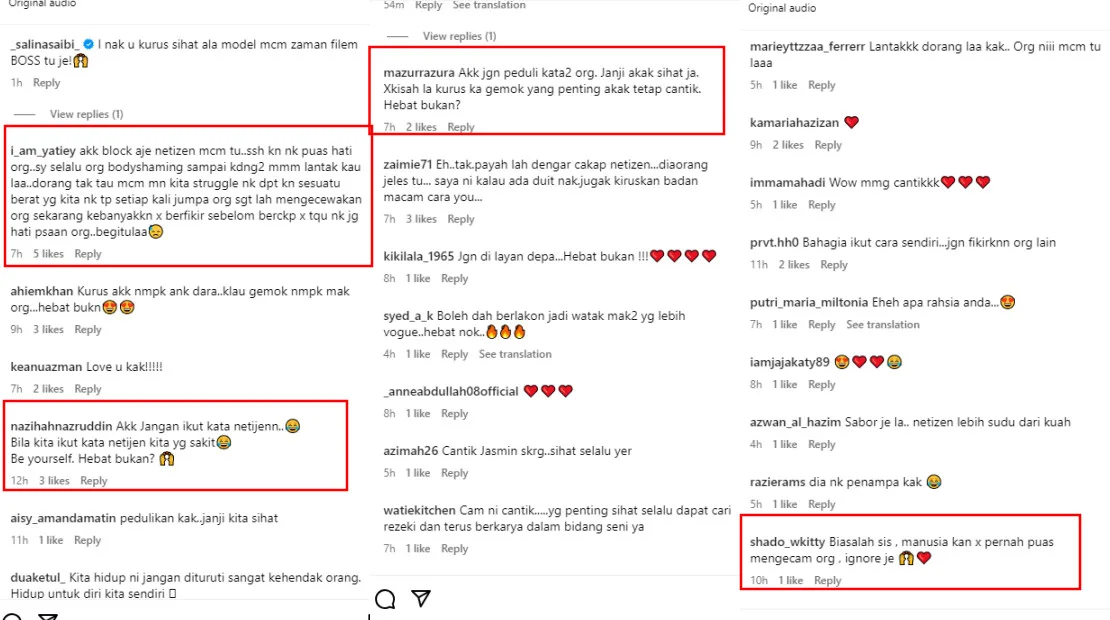Reply to watiekitchen's comment
The image size is (1110, 620).
(455, 549)
